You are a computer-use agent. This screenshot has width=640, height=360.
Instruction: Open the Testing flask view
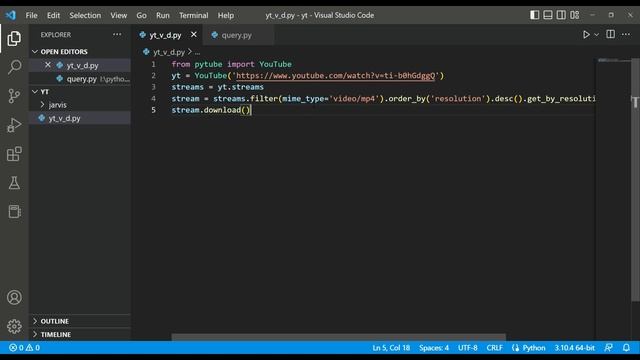14,183
